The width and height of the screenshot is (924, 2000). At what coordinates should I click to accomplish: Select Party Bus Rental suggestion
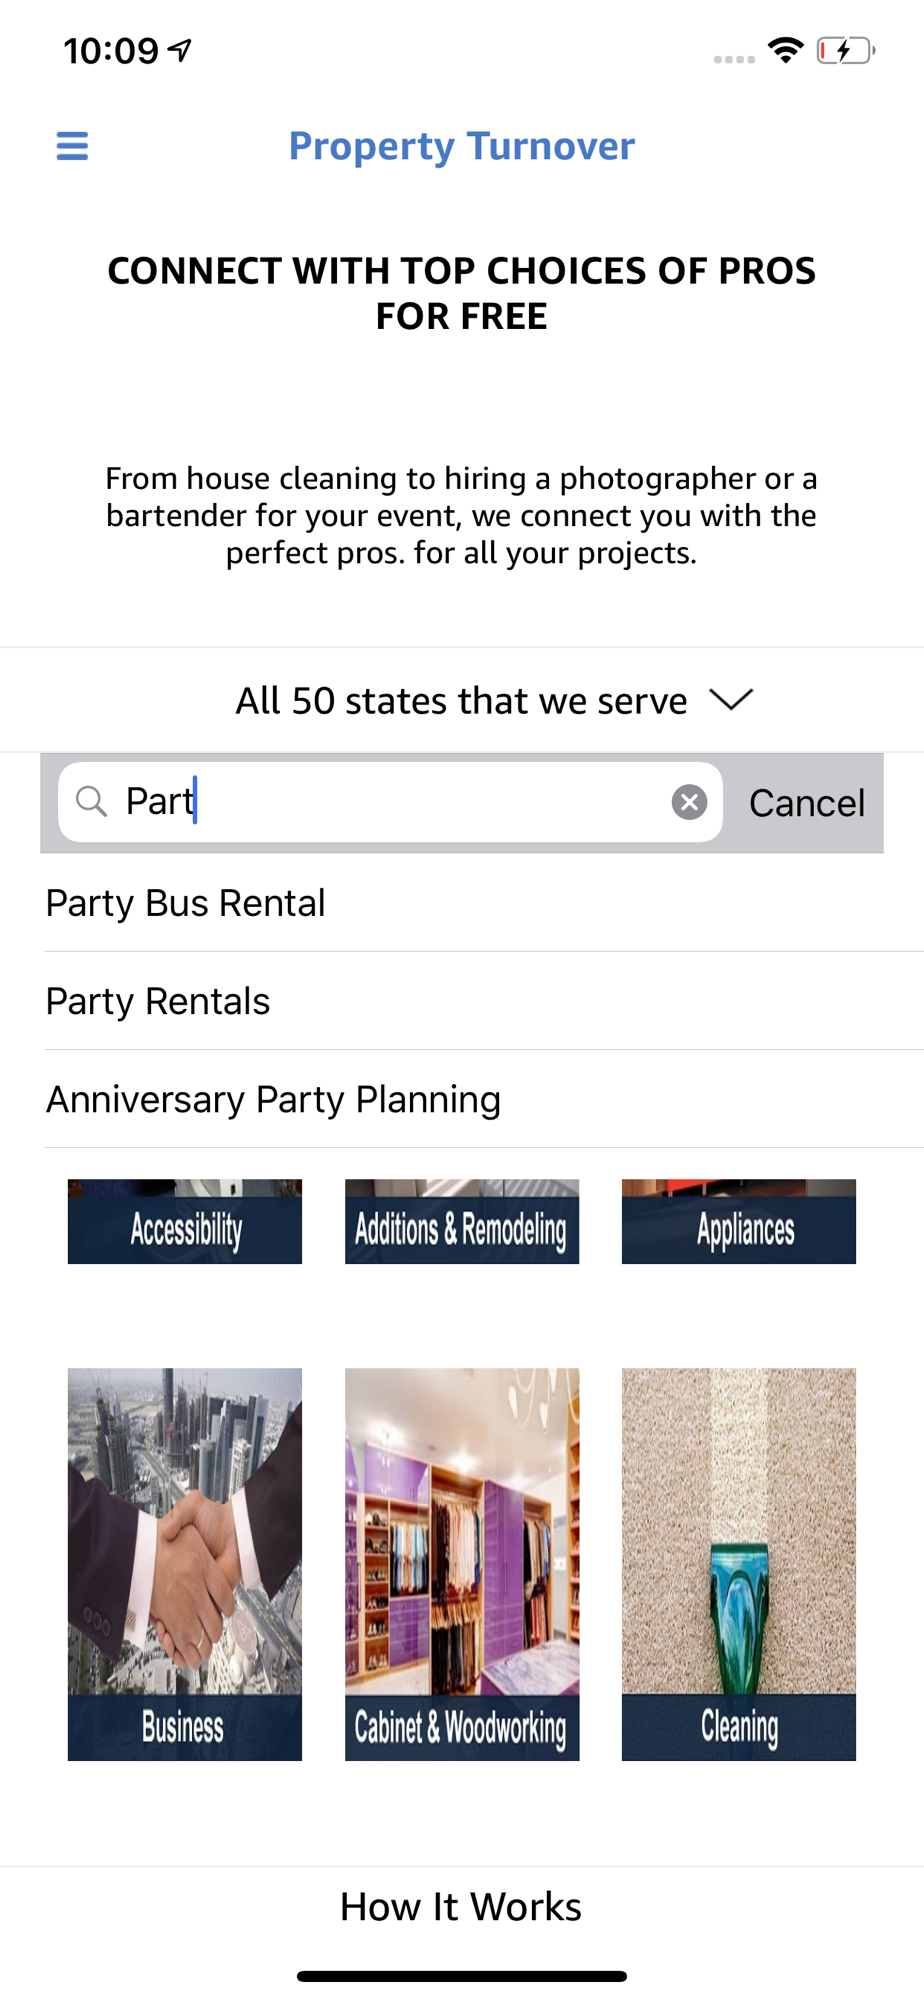tap(186, 903)
